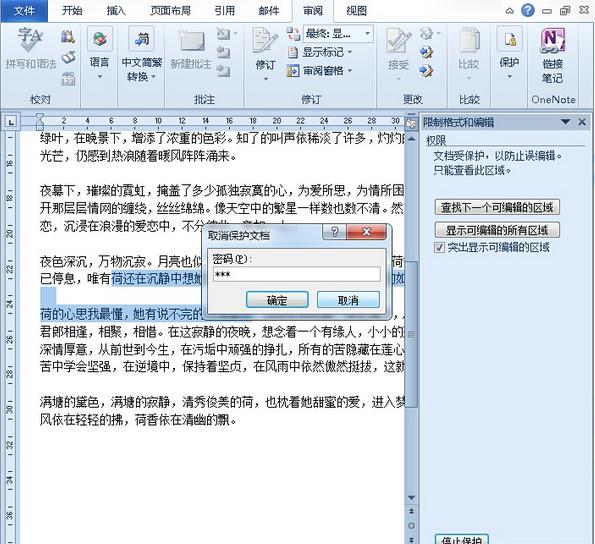Switch to the 引用 tab
The image size is (595, 544).
[225, 11]
